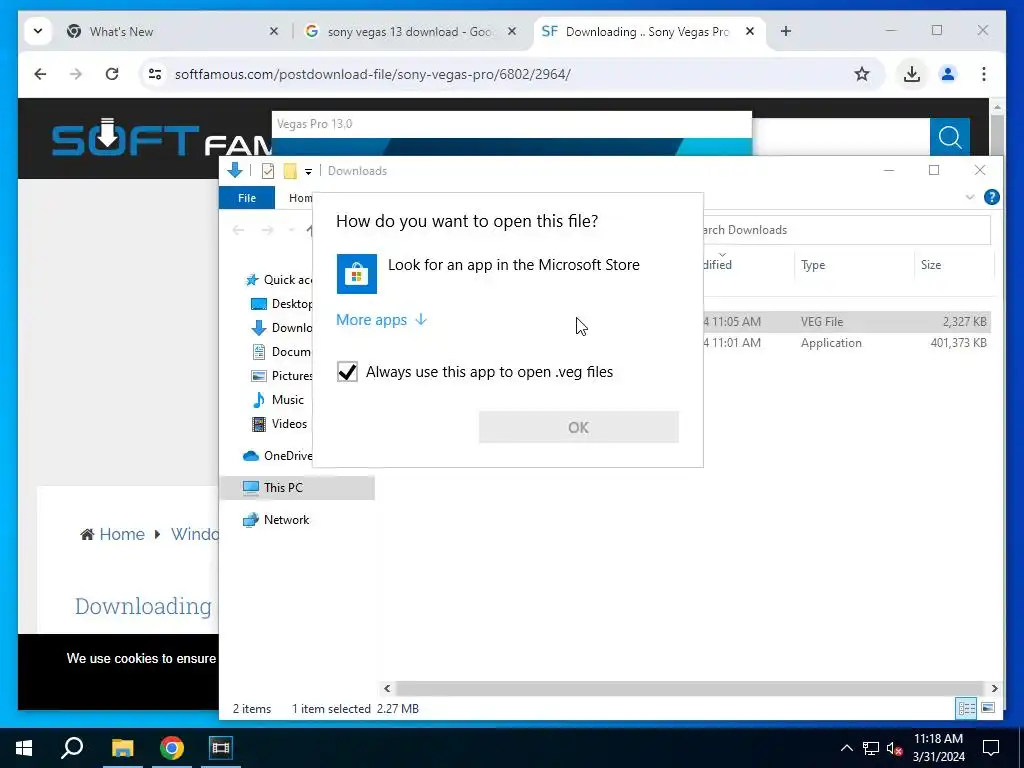Viewport: 1024px width, 768px height.
Task: Select OneDrive in navigation pane
Action: (x=278, y=456)
